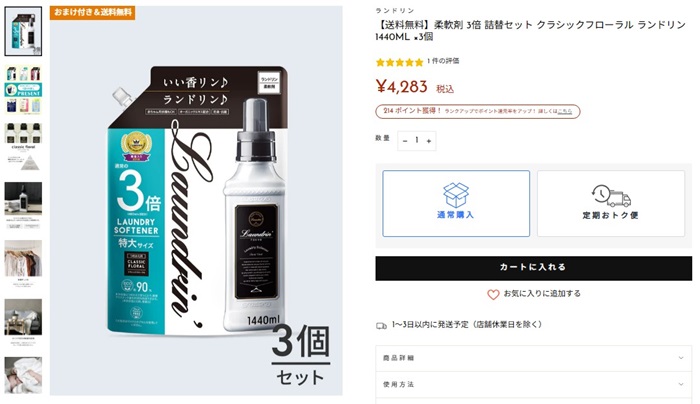
Task: Add item with カートに入れる button
Action: tap(533, 268)
